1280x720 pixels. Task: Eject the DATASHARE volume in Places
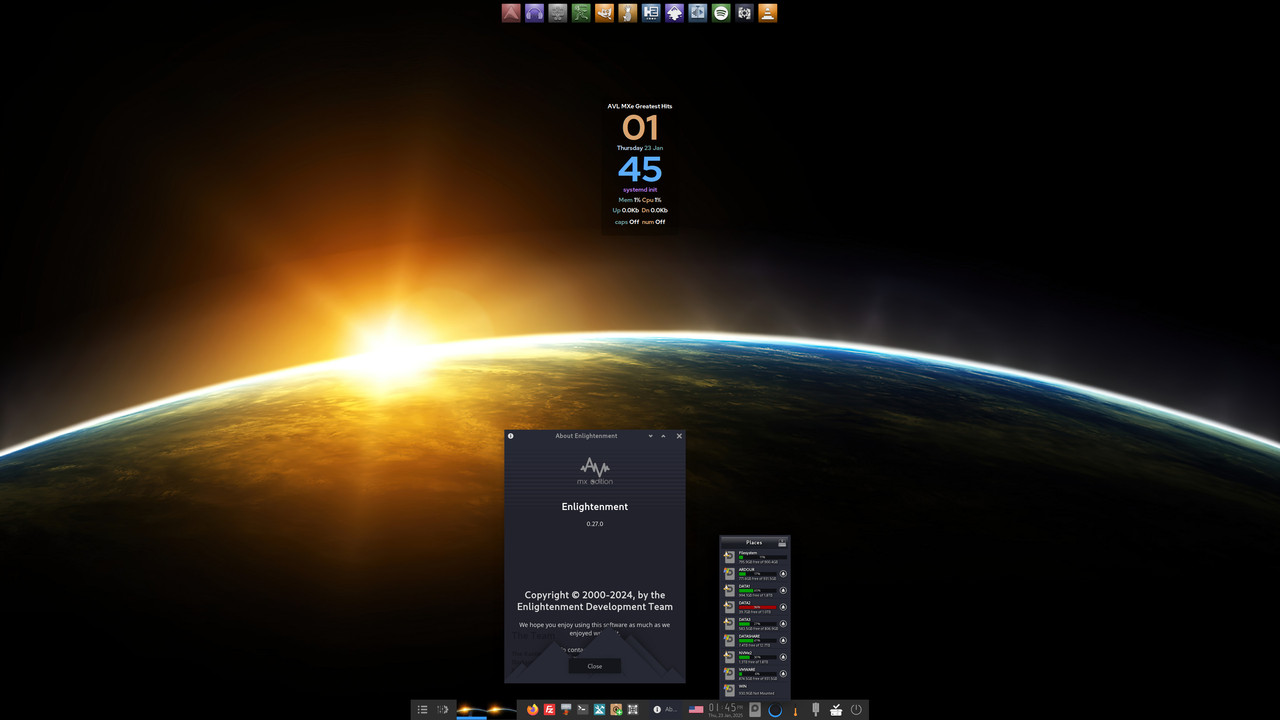click(x=783, y=640)
